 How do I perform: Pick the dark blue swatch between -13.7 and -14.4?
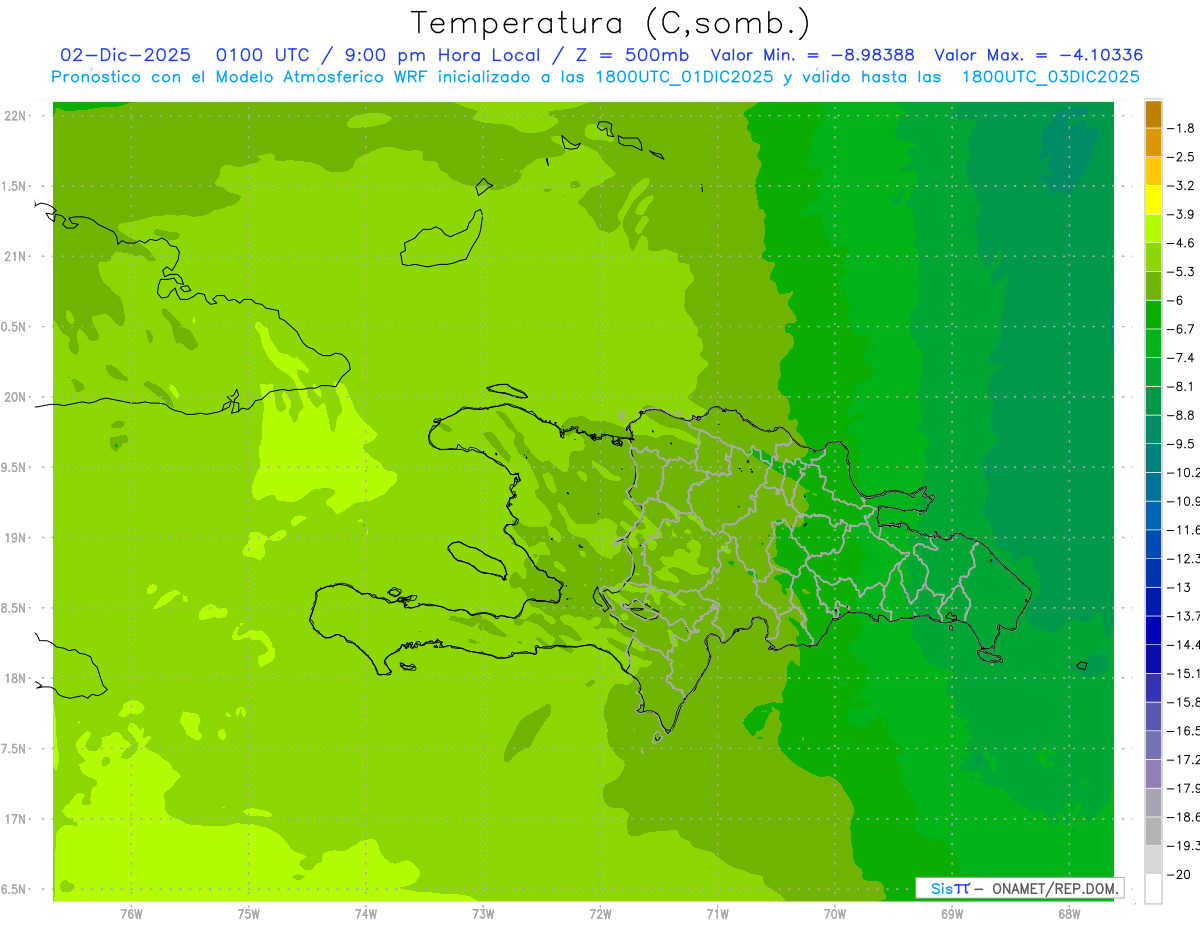(1153, 630)
